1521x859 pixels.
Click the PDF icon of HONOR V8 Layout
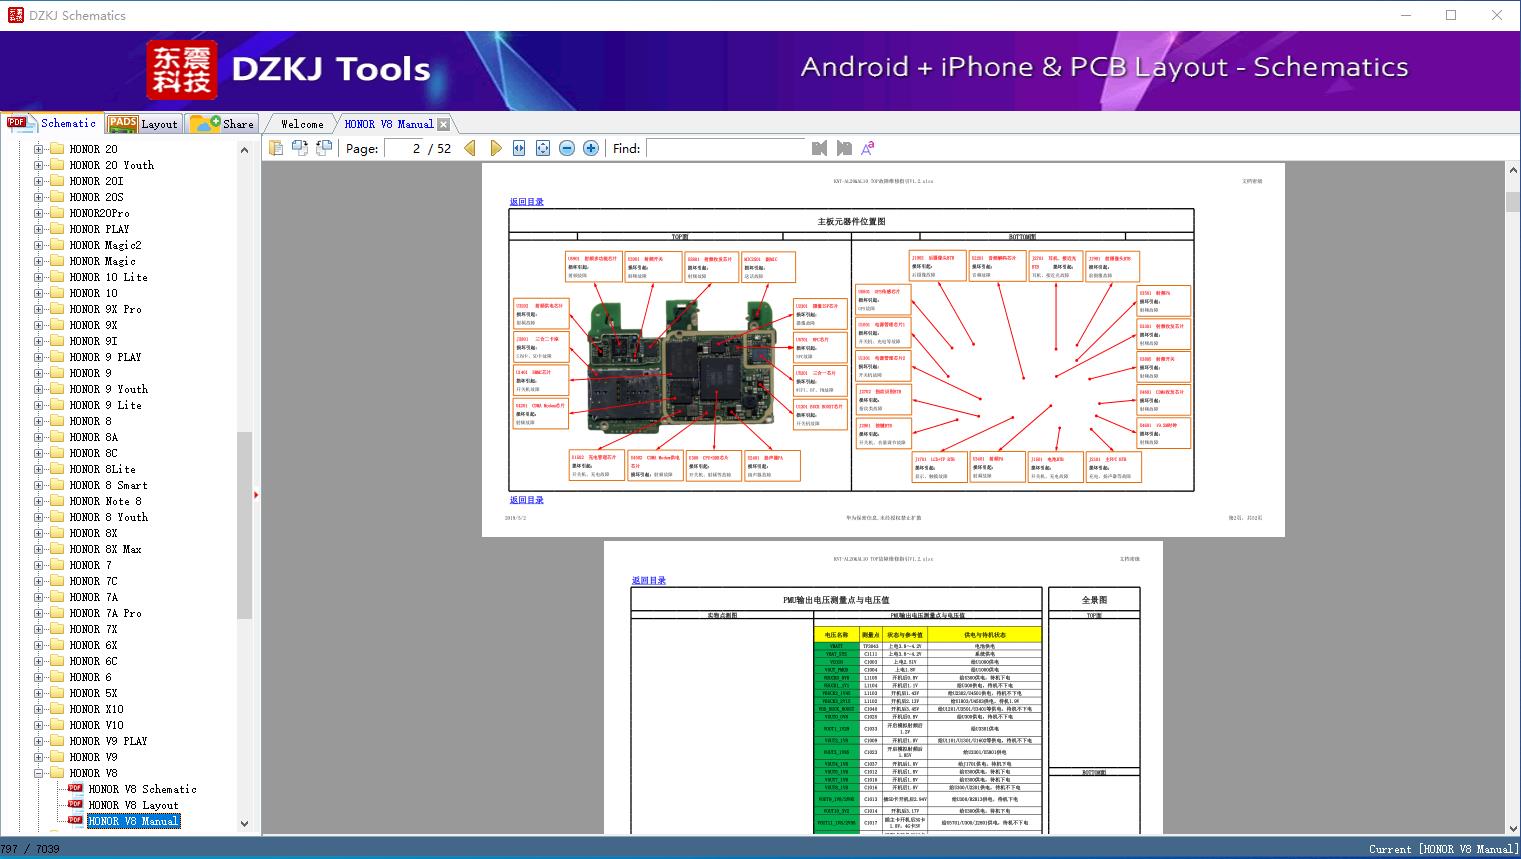point(75,805)
